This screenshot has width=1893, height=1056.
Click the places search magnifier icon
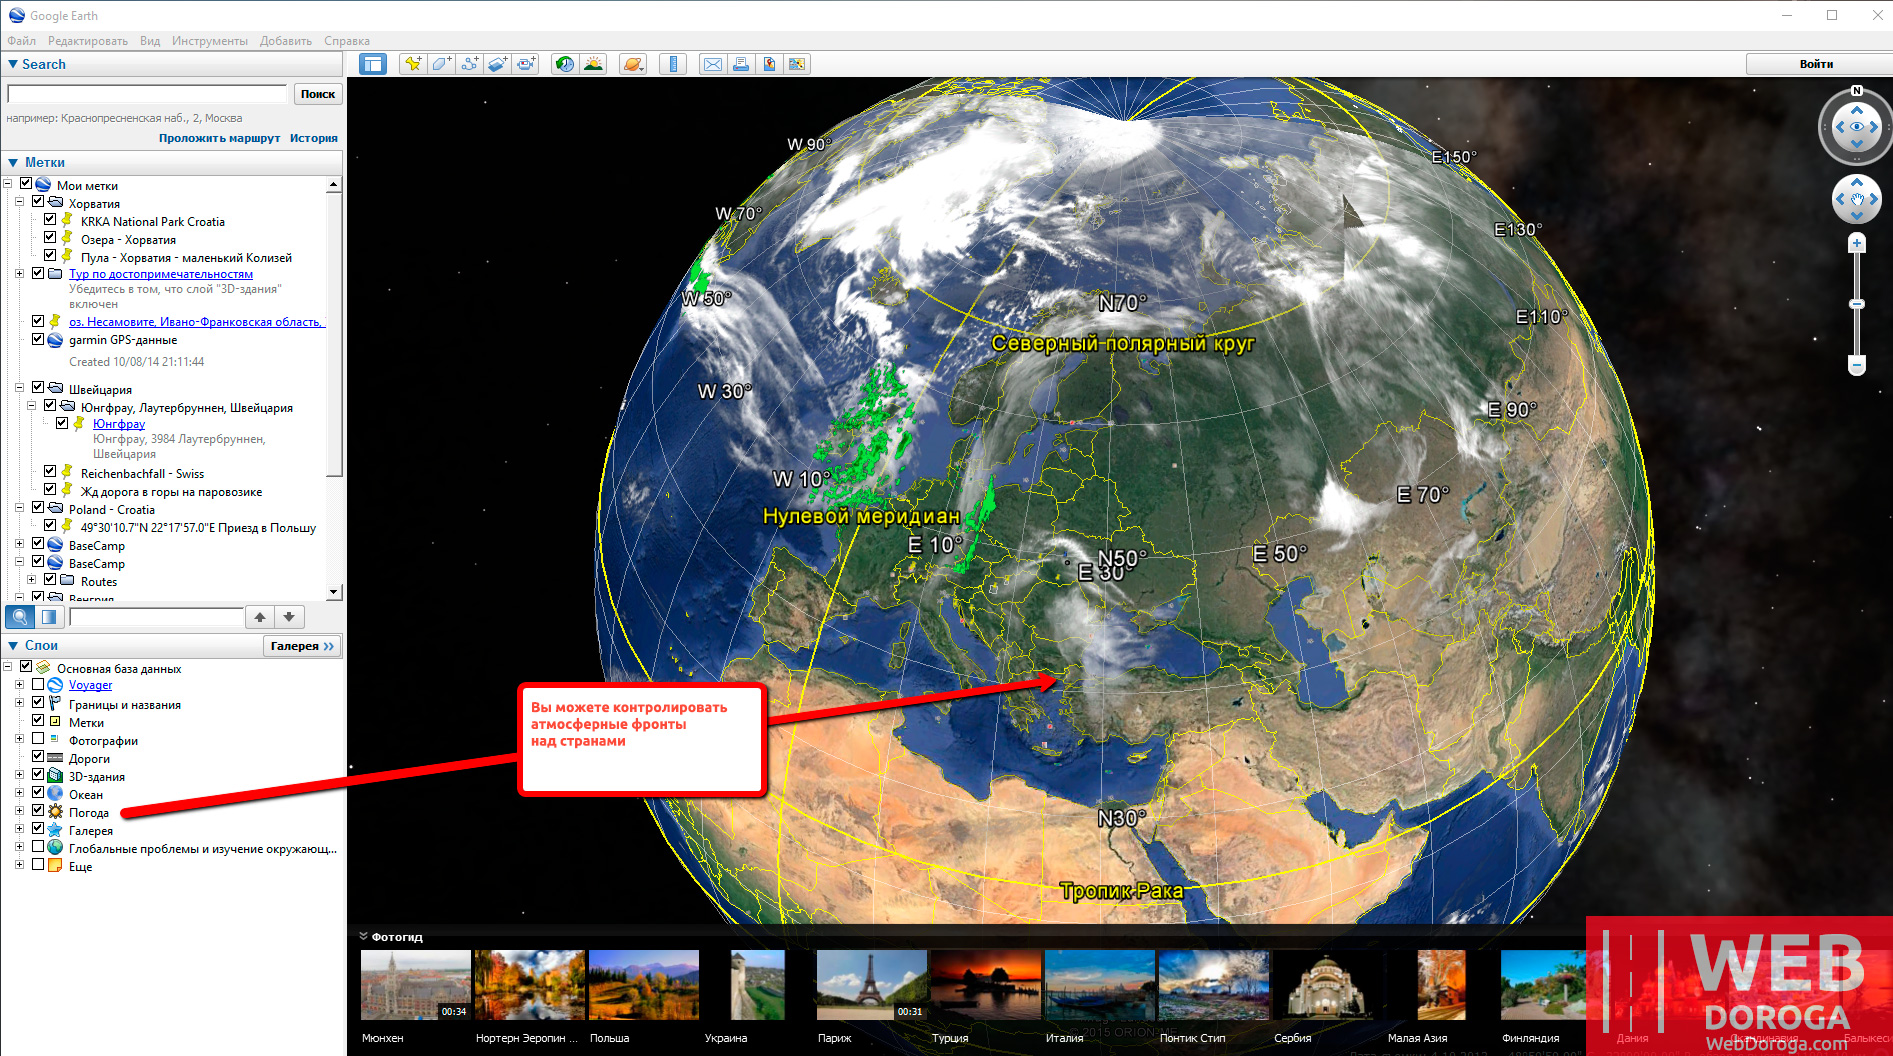click(20, 617)
